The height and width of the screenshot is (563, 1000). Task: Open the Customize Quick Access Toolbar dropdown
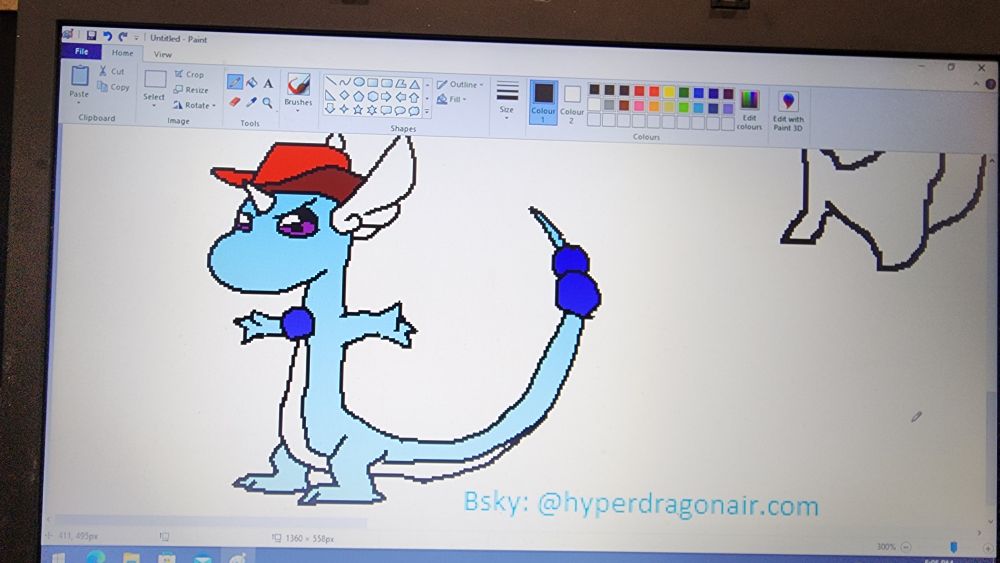click(136, 38)
